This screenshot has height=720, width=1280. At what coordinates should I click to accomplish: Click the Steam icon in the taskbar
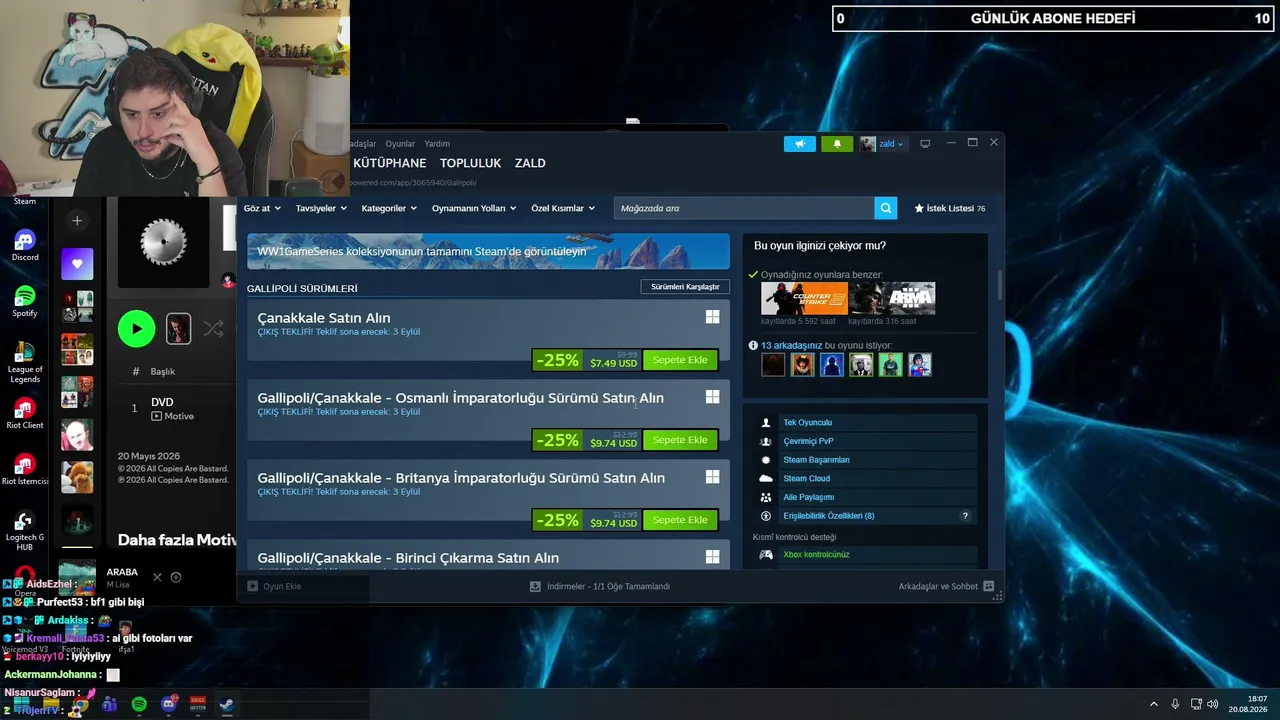(227, 705)
